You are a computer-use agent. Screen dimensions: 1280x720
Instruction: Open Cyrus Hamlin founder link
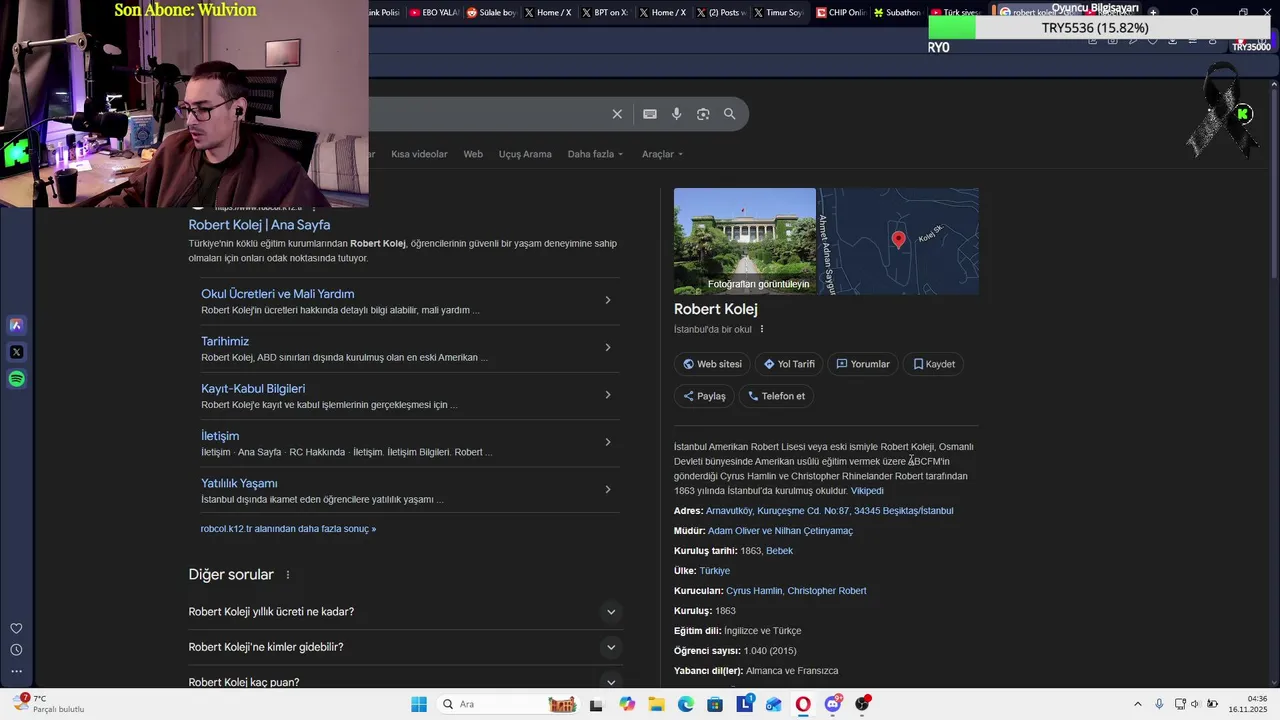pos(754,591)
